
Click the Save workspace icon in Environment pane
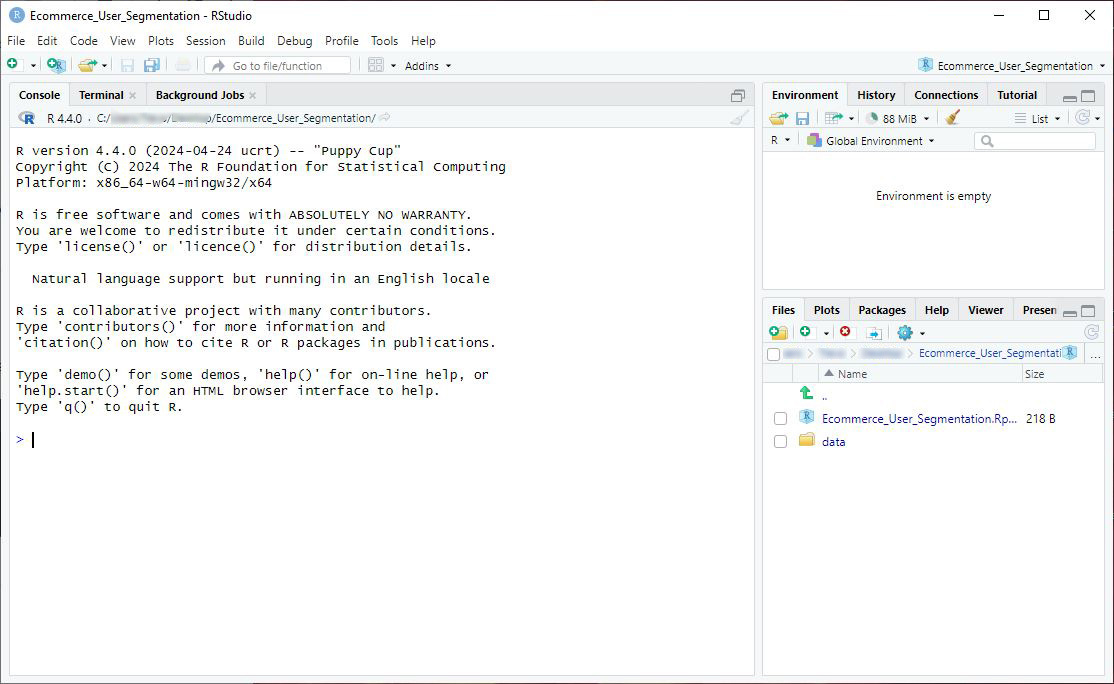tap(802, 119)
